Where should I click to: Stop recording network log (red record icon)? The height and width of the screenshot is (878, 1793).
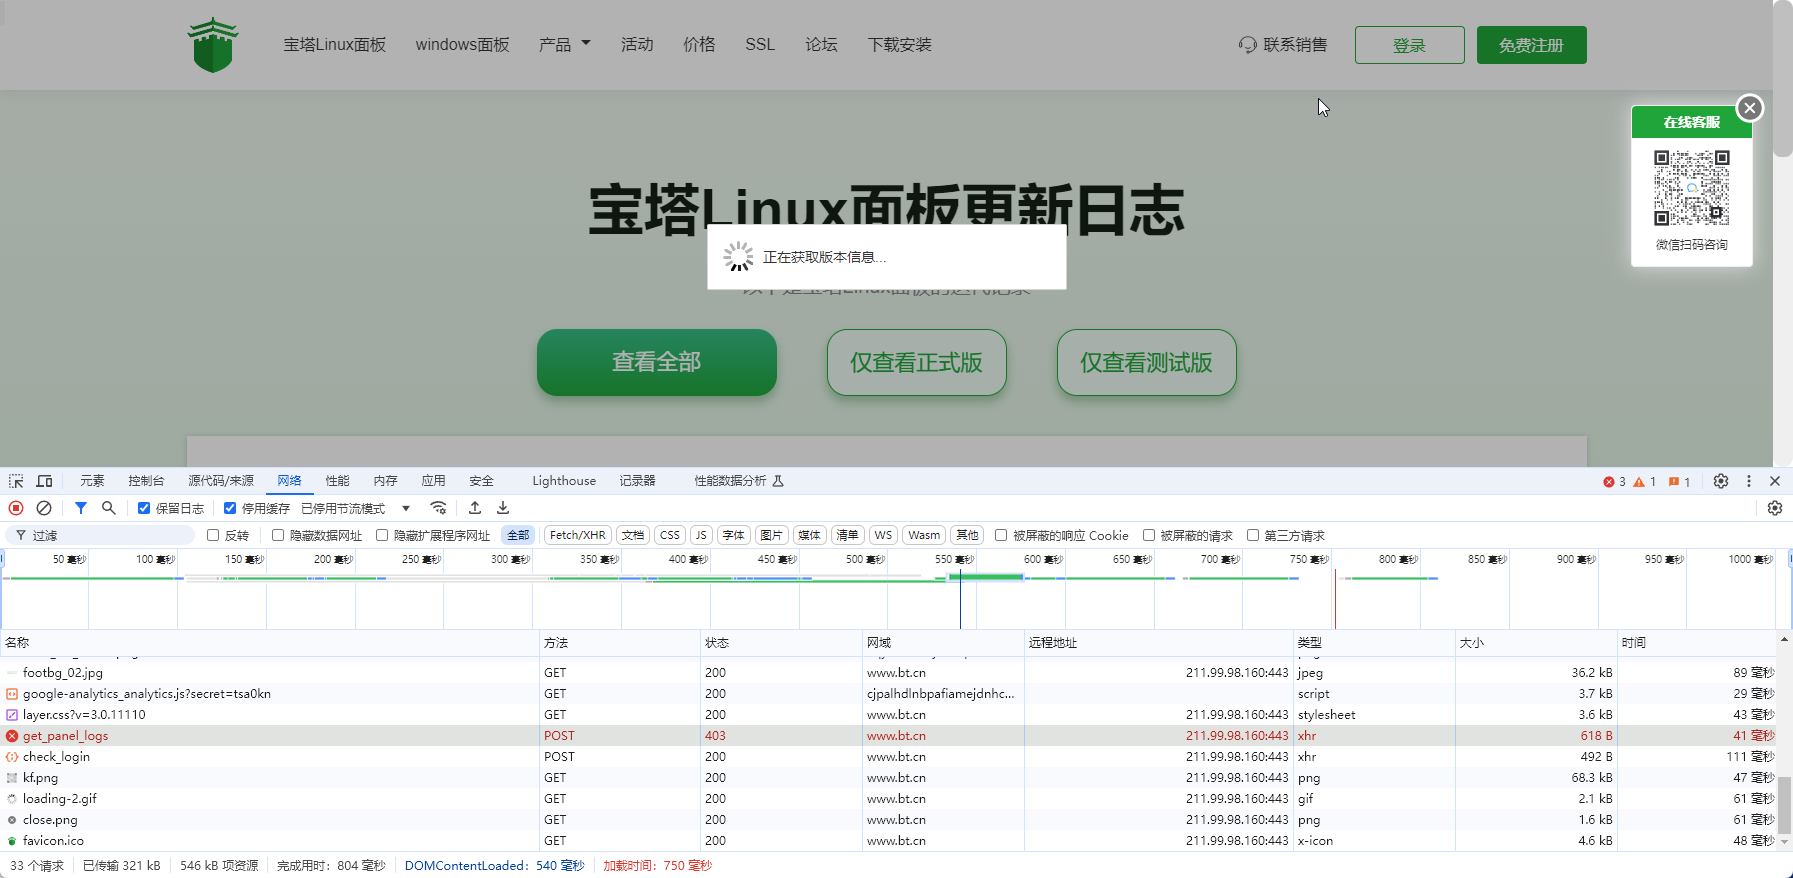click(x=16, y=508)
